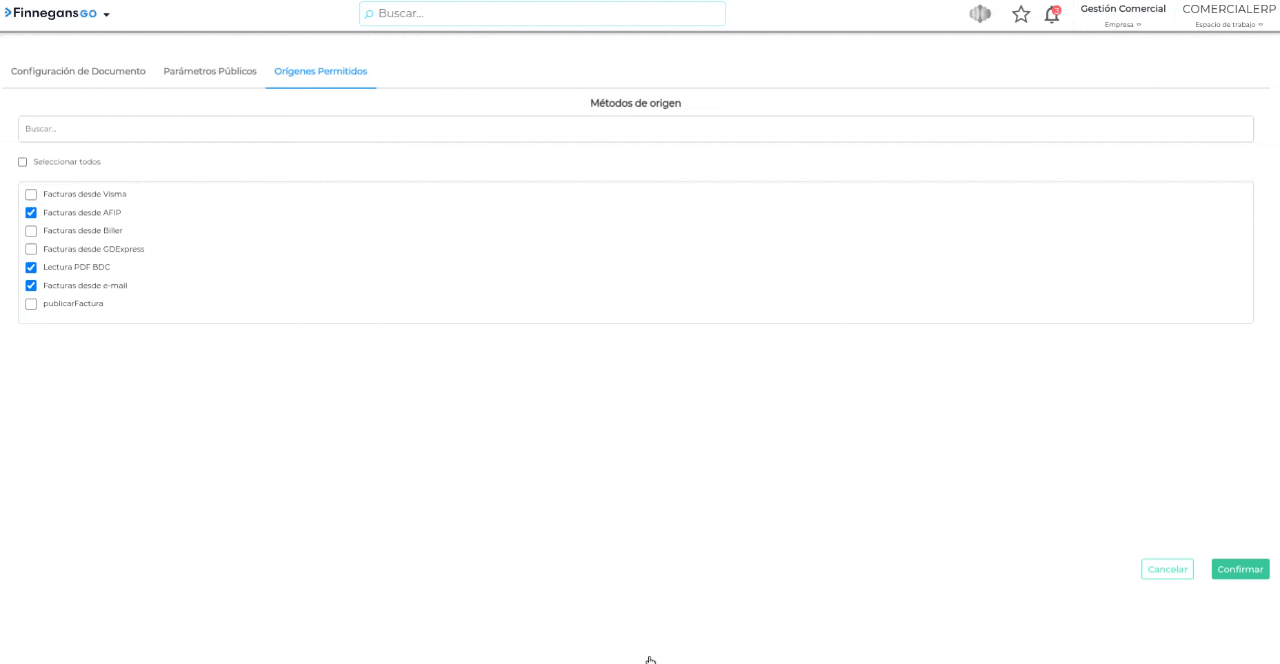Image resolution: width=1280 pixels, height=664 pixels.
Task: Open the AI assistant brain icon
Action: pos(980,14)
